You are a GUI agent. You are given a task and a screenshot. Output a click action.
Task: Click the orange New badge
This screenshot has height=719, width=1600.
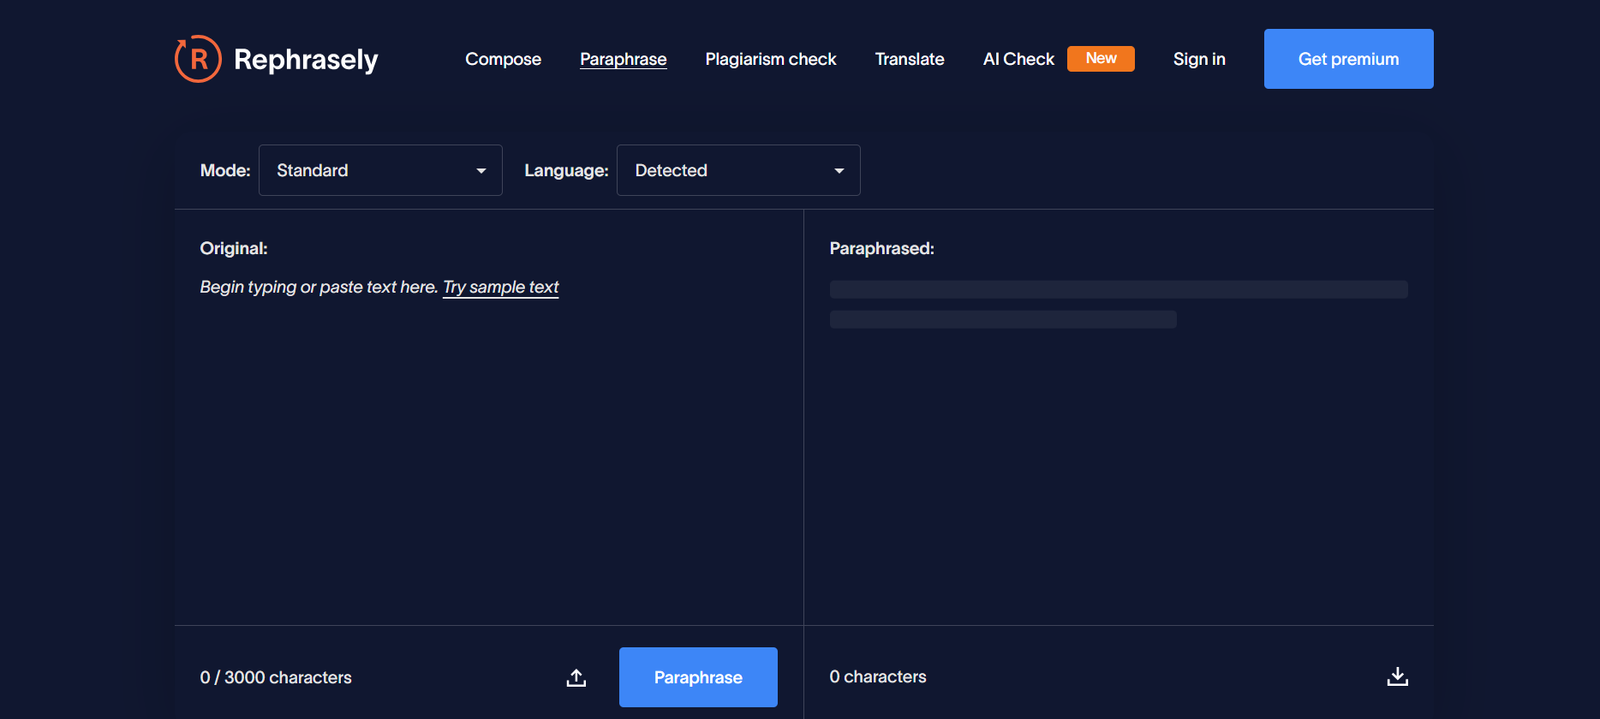tap(1100, 59)
